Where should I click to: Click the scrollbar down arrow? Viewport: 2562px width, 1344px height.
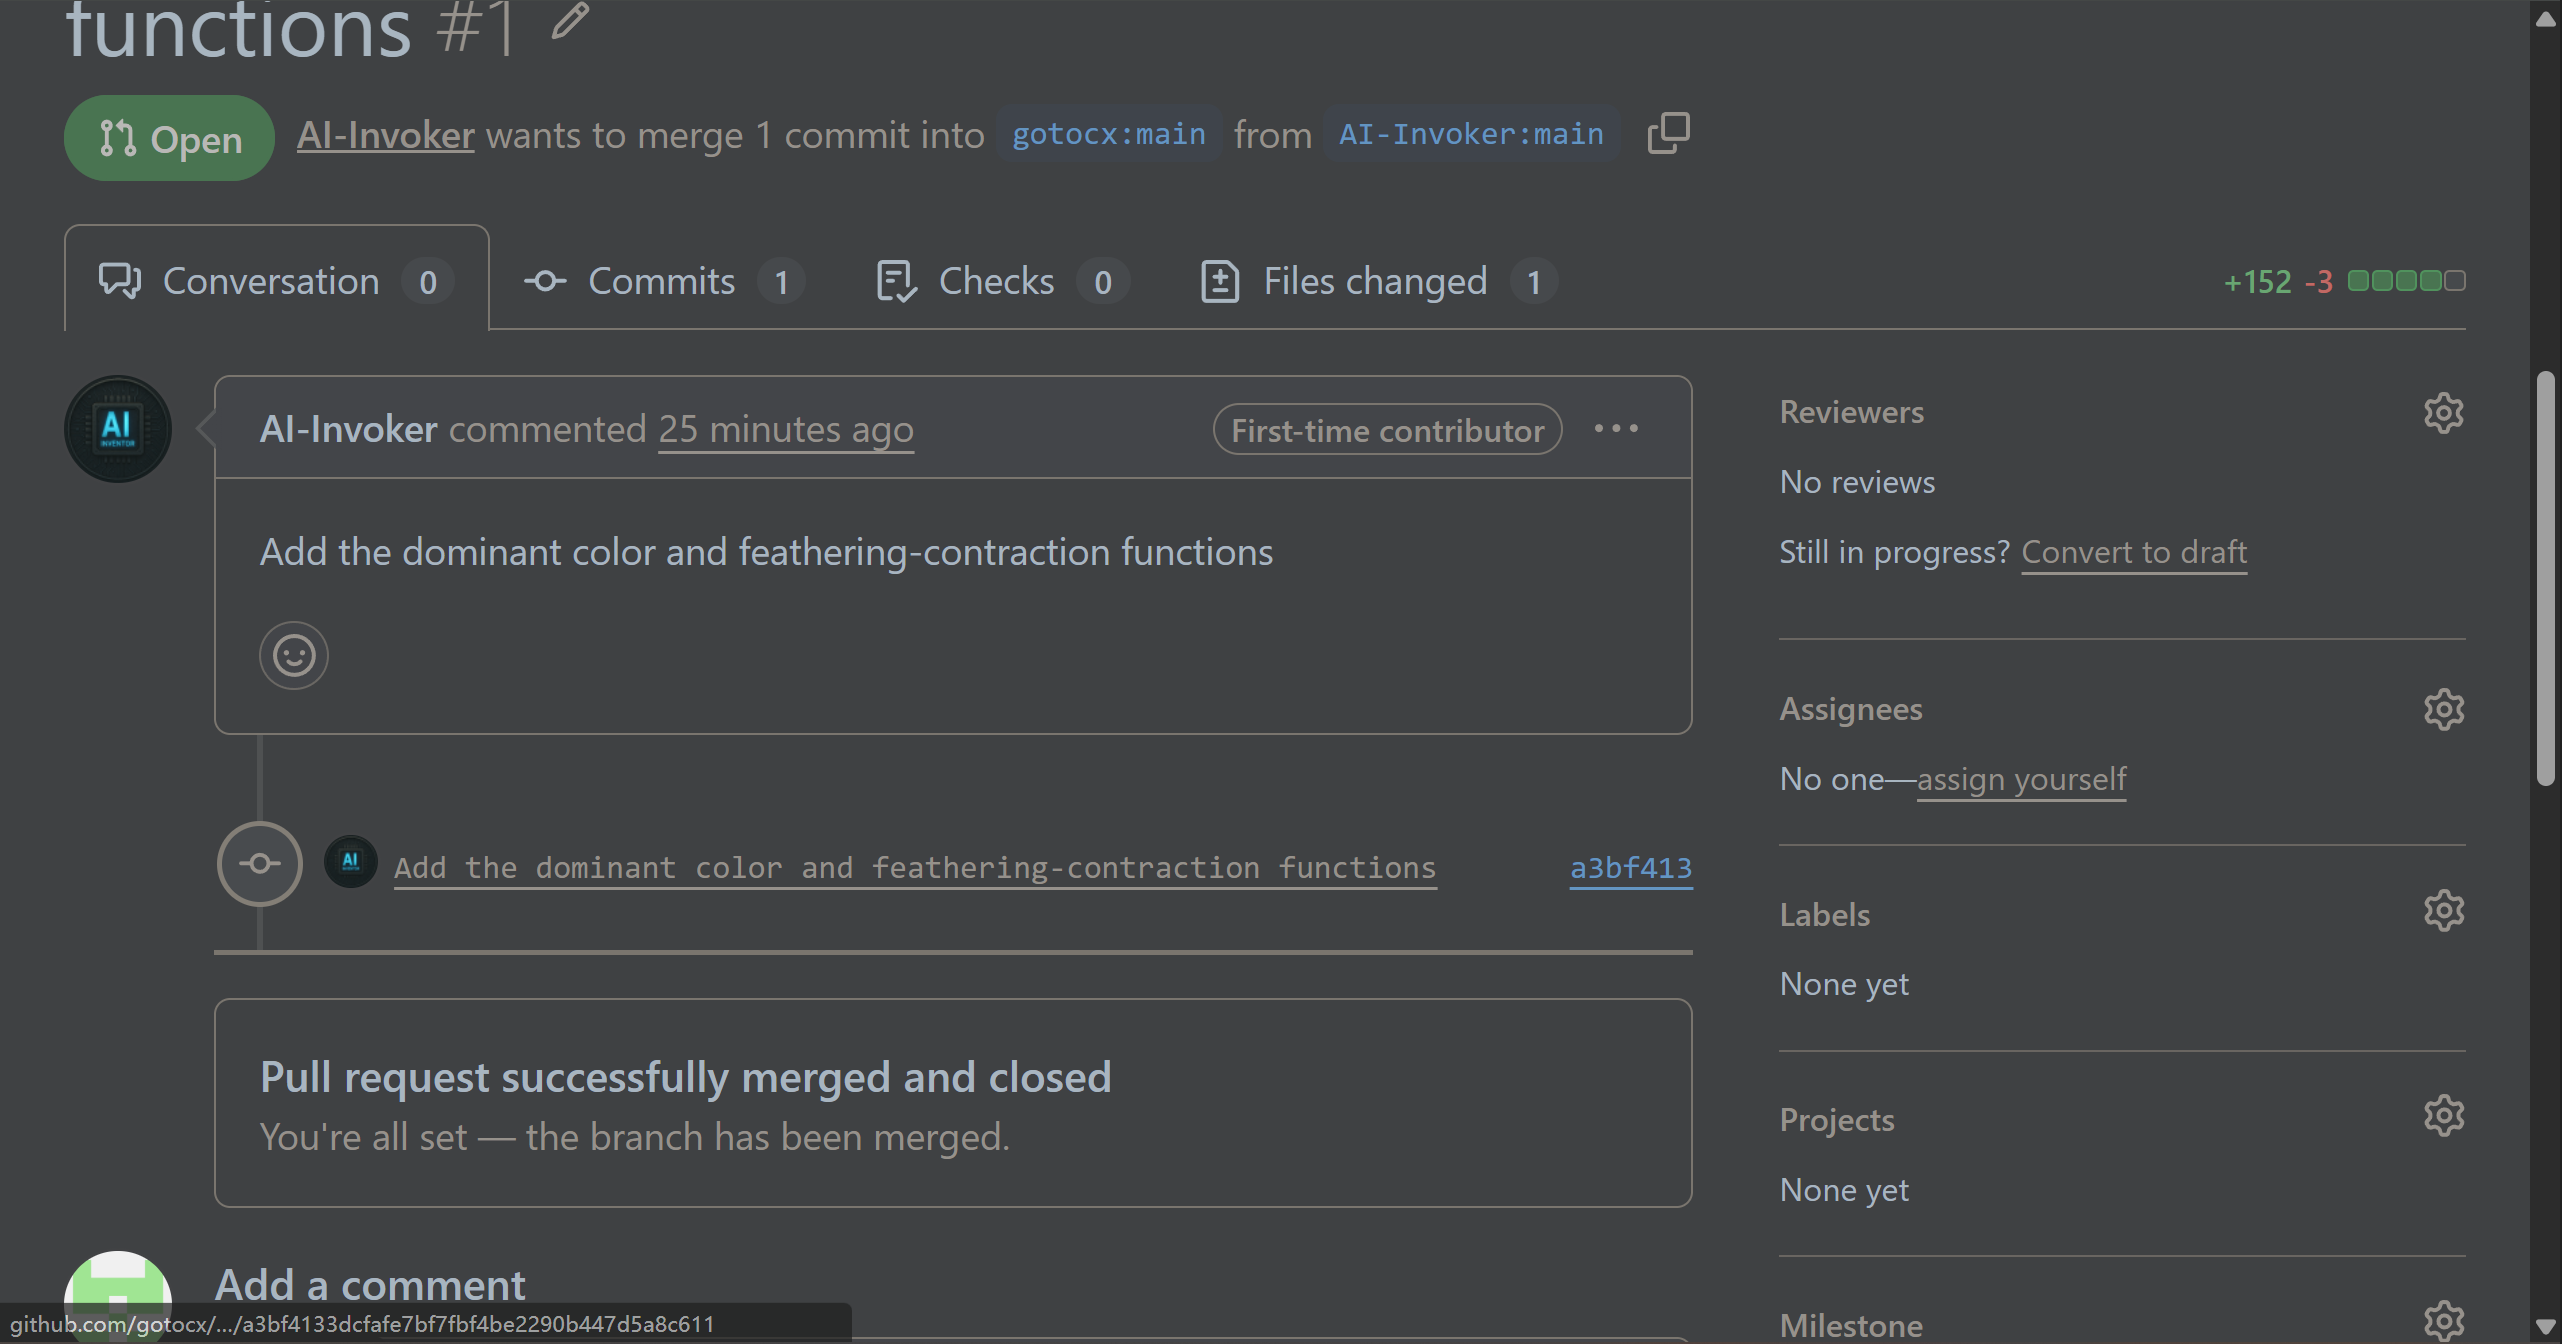pos(2546,1327)
